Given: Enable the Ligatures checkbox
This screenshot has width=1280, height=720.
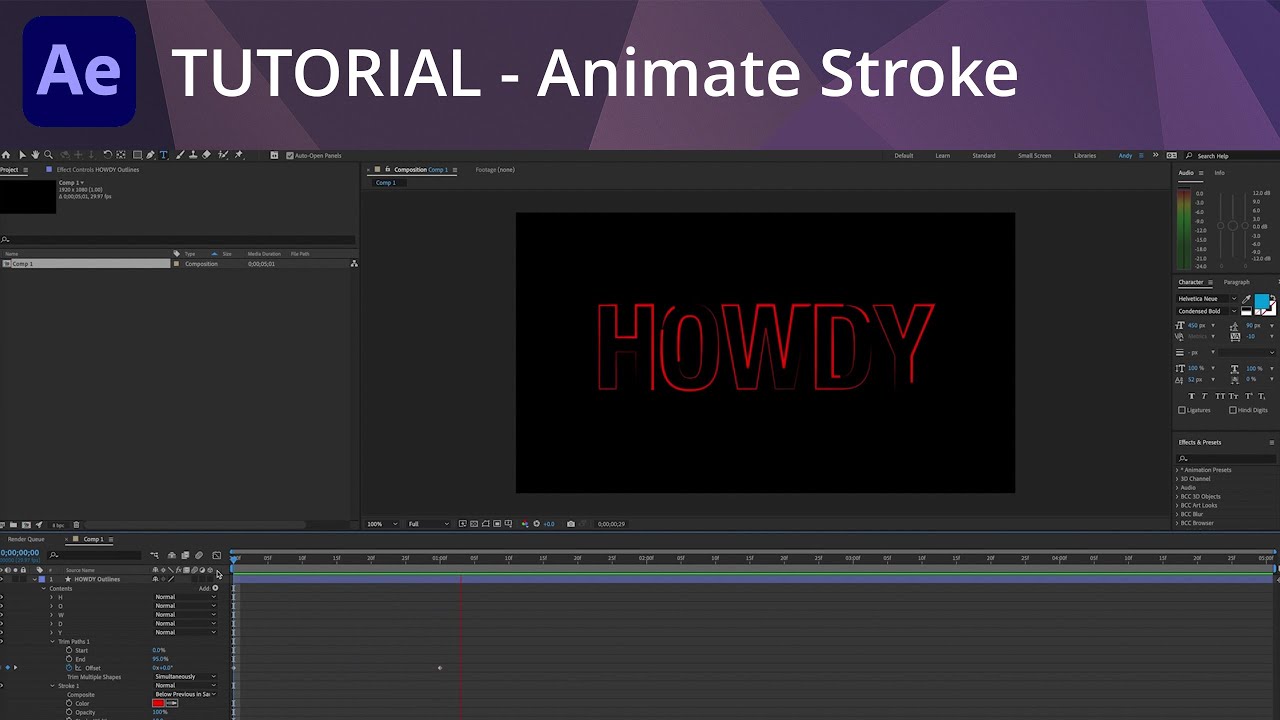Looking at the screenshot, I should [x=1182, y=410].
